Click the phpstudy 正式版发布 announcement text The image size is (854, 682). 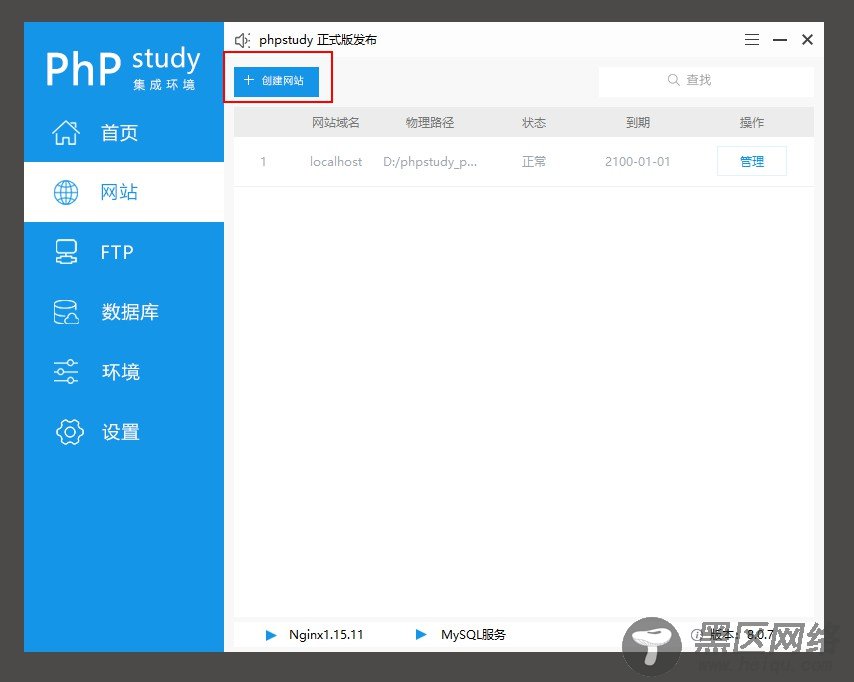(x=318, y=40)
